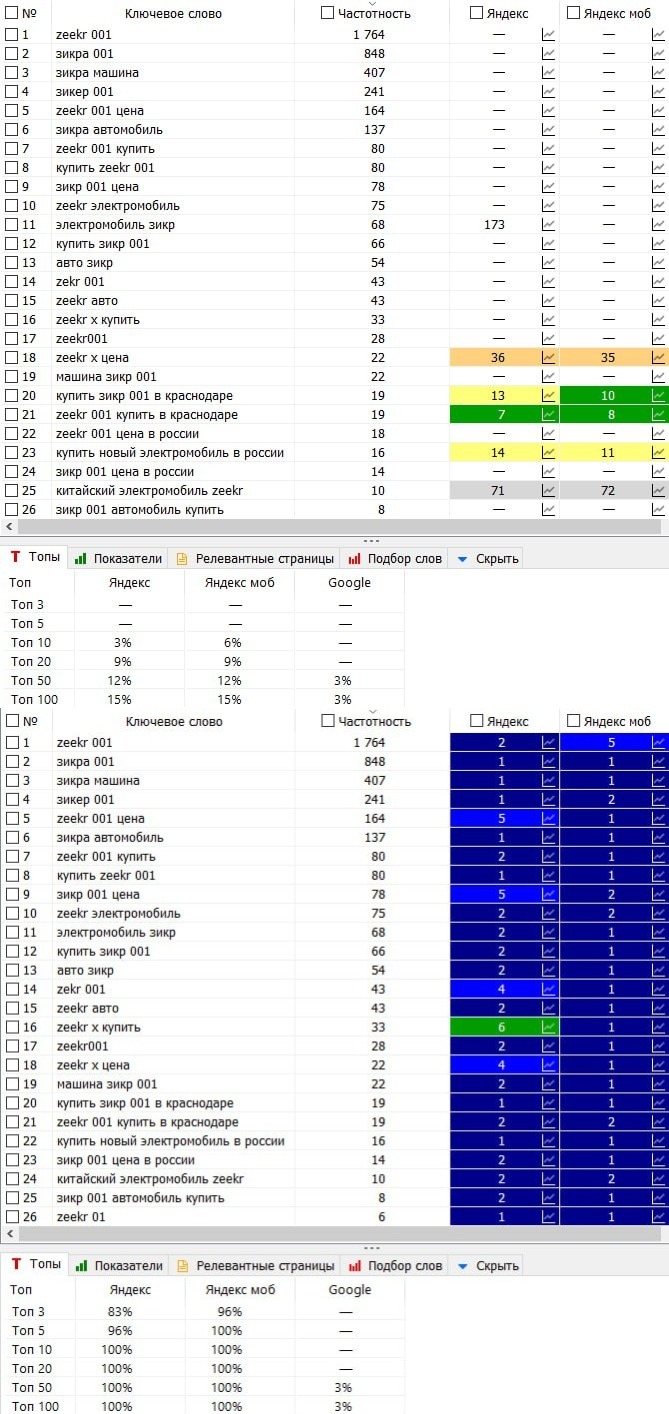669x1414 pixels.
Task: Tick the checkbox for keyword zeekr 01
Action: coord(12,1217)
